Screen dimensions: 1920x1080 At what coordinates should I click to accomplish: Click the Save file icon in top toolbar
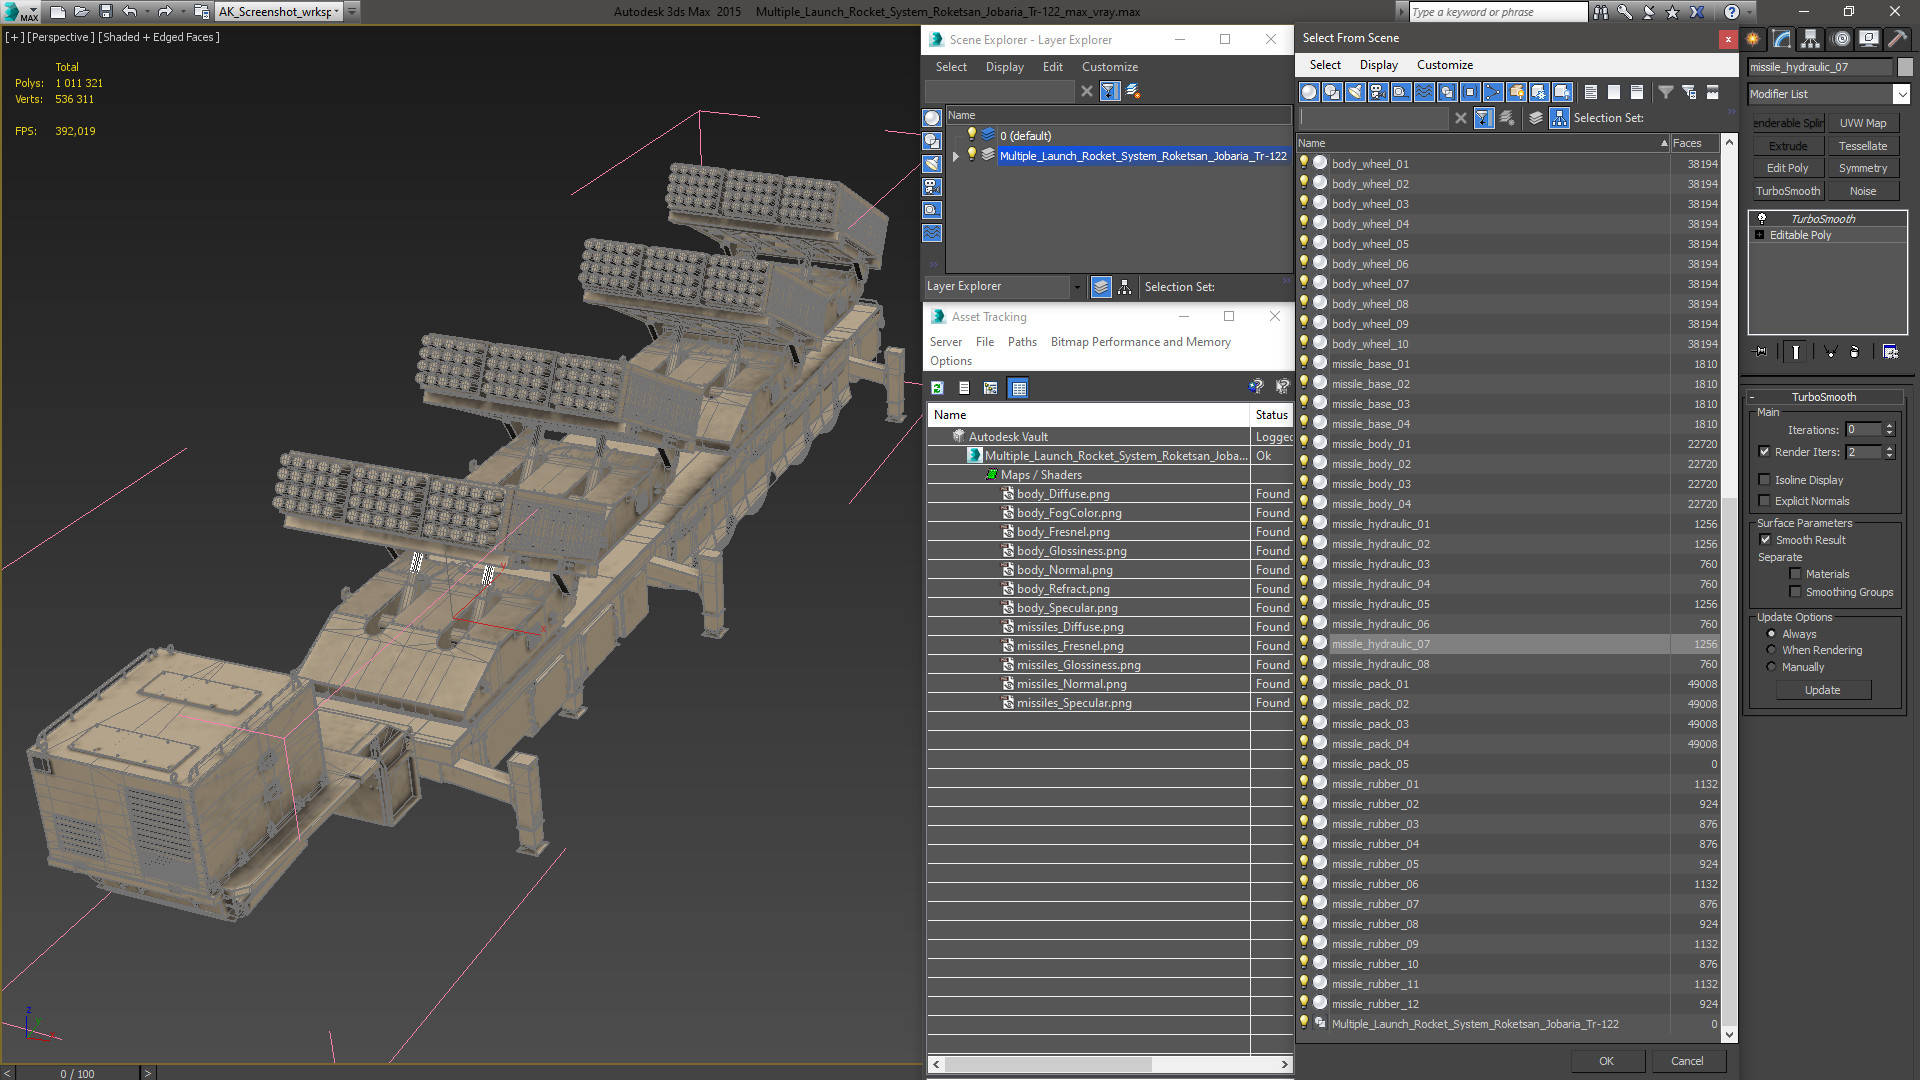(106, 12)
